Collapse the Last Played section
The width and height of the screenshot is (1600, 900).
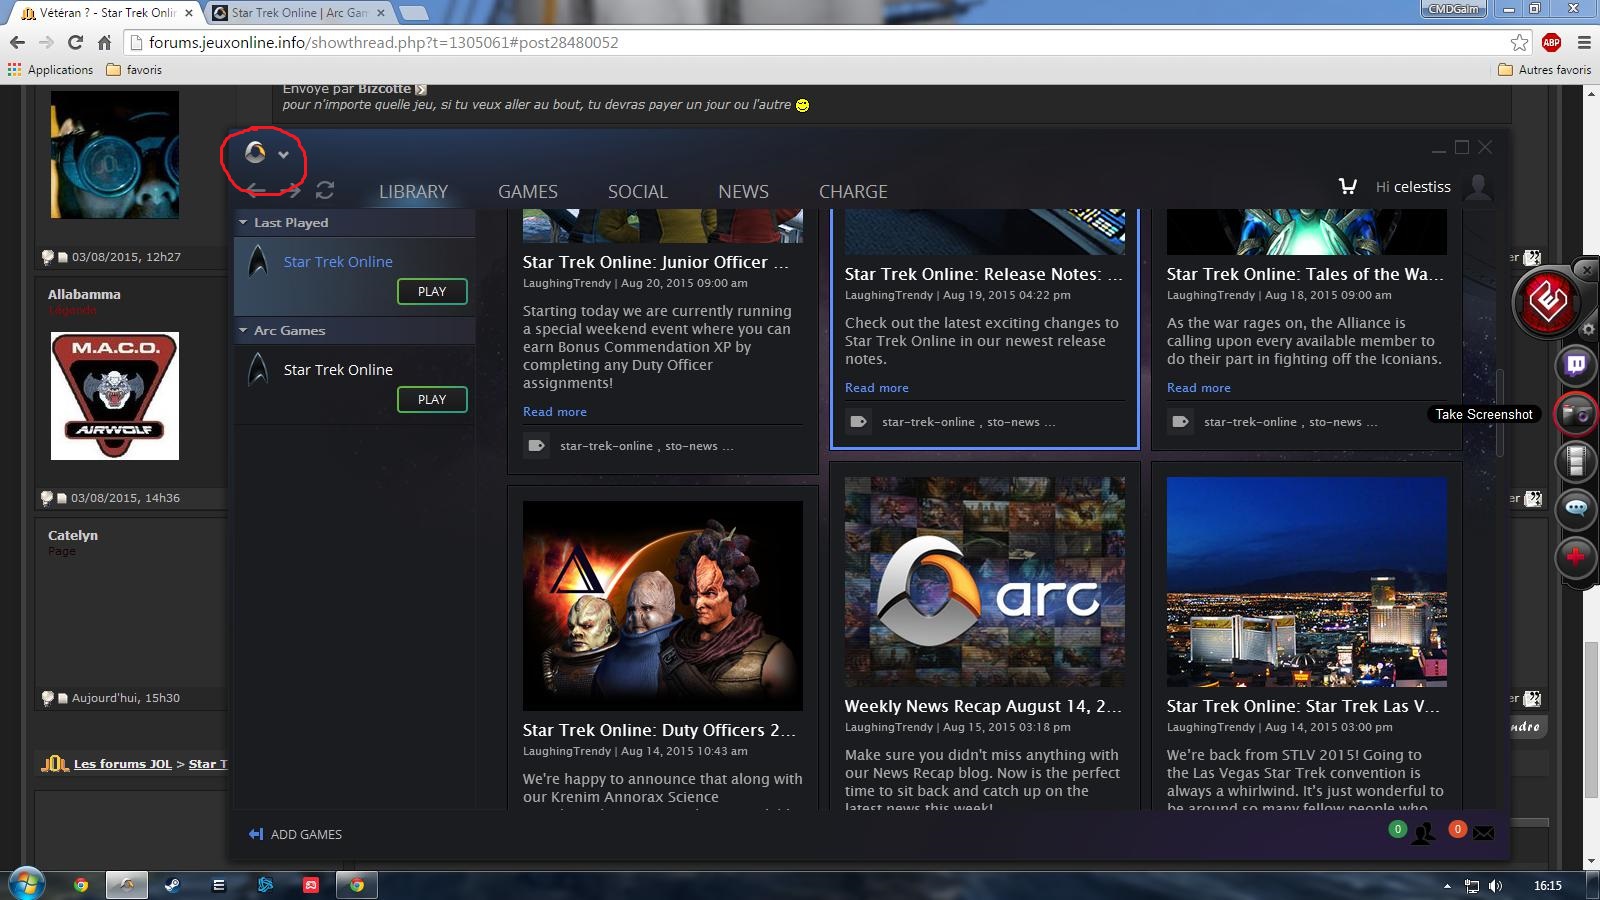(x=243, y=222)
